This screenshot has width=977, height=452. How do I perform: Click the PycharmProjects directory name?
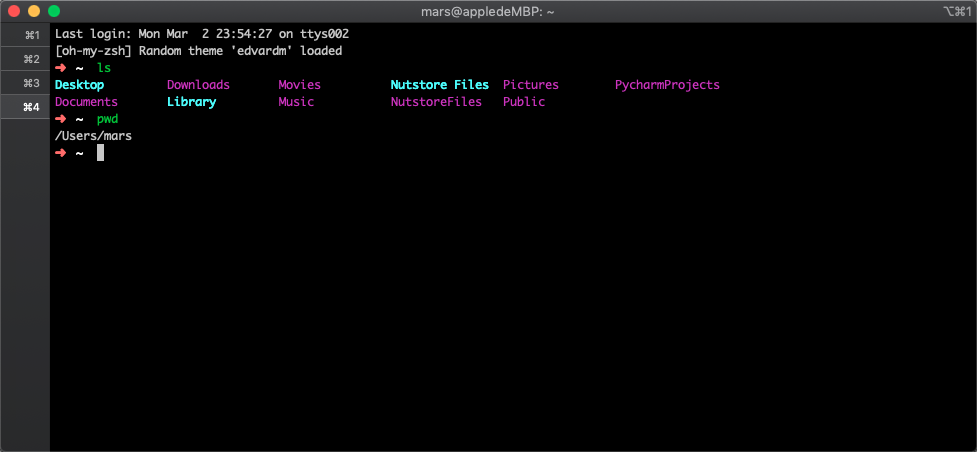[667, 85]
